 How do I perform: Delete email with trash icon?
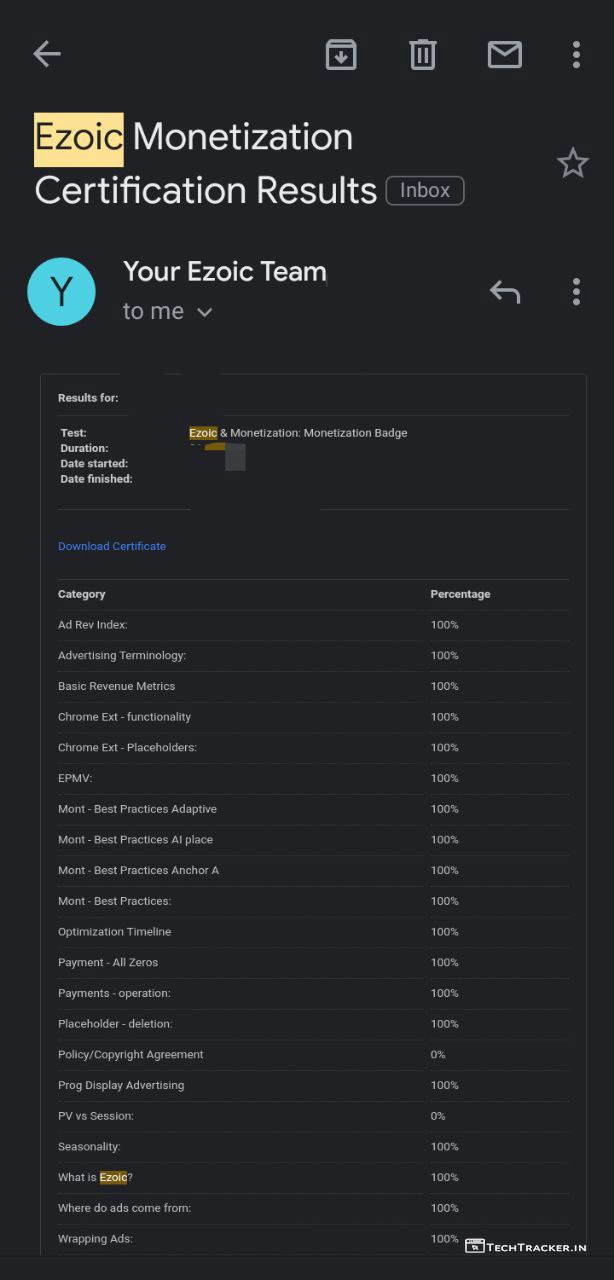click(423, 54)
